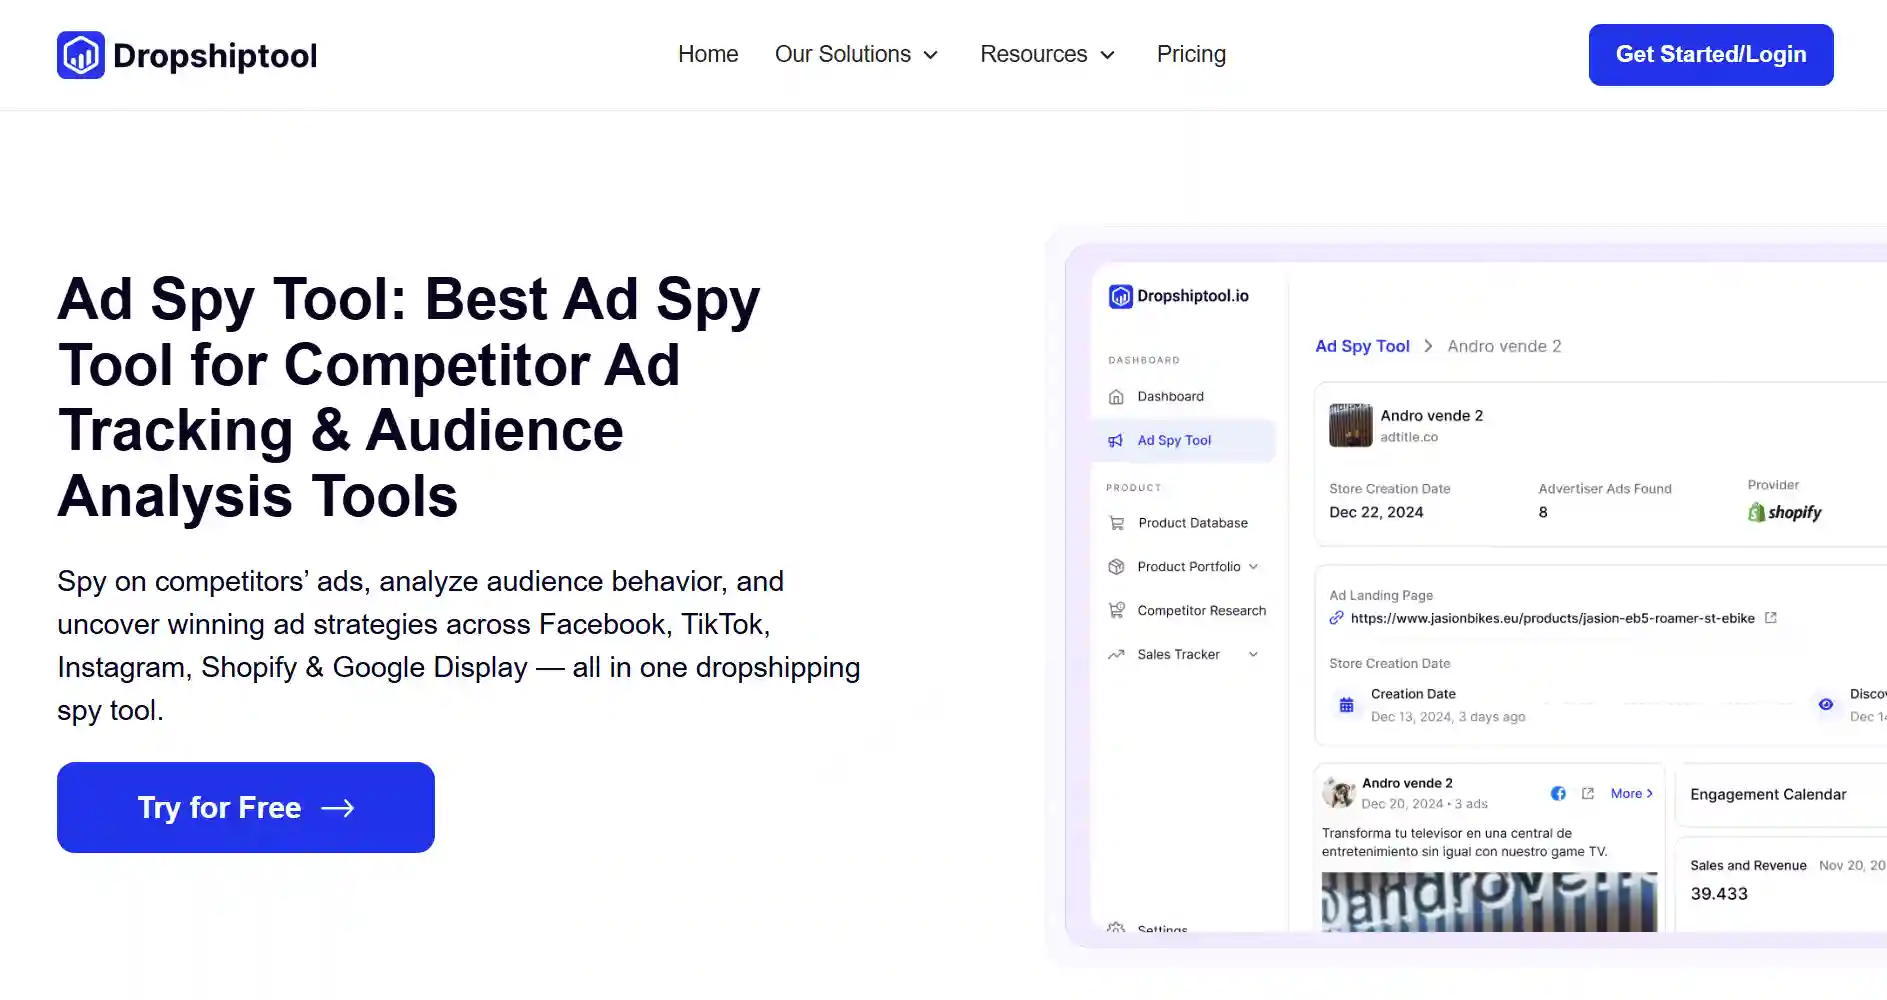Viewport: 1887px width, 1000px height.
Task: Click the Dashboard home icon in sidebar
Action: click(x=1116, y=397)
